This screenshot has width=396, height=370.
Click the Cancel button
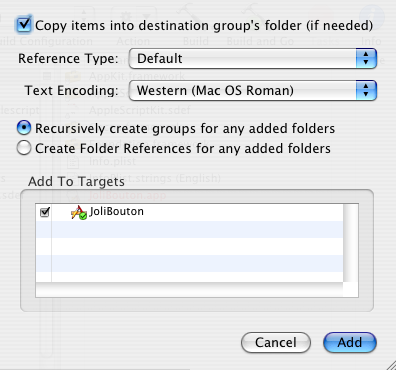(x=276, y=342)
